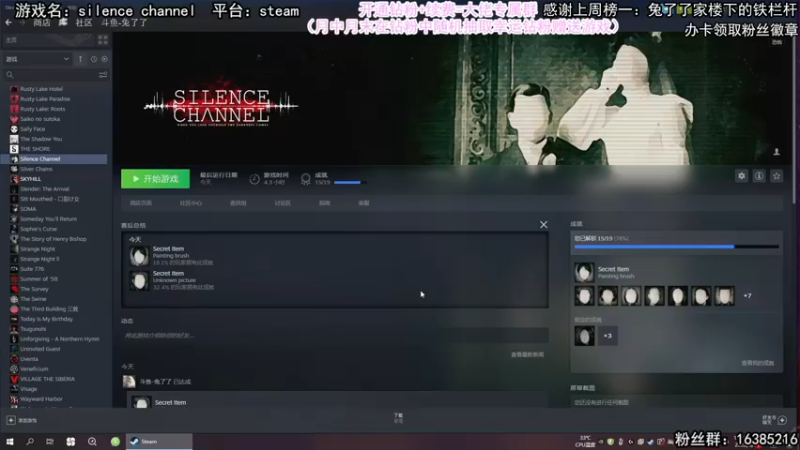The image size is (800, 450).
Task: Click the unlocked 15/19 achievements progress bar
Action: 677,247
